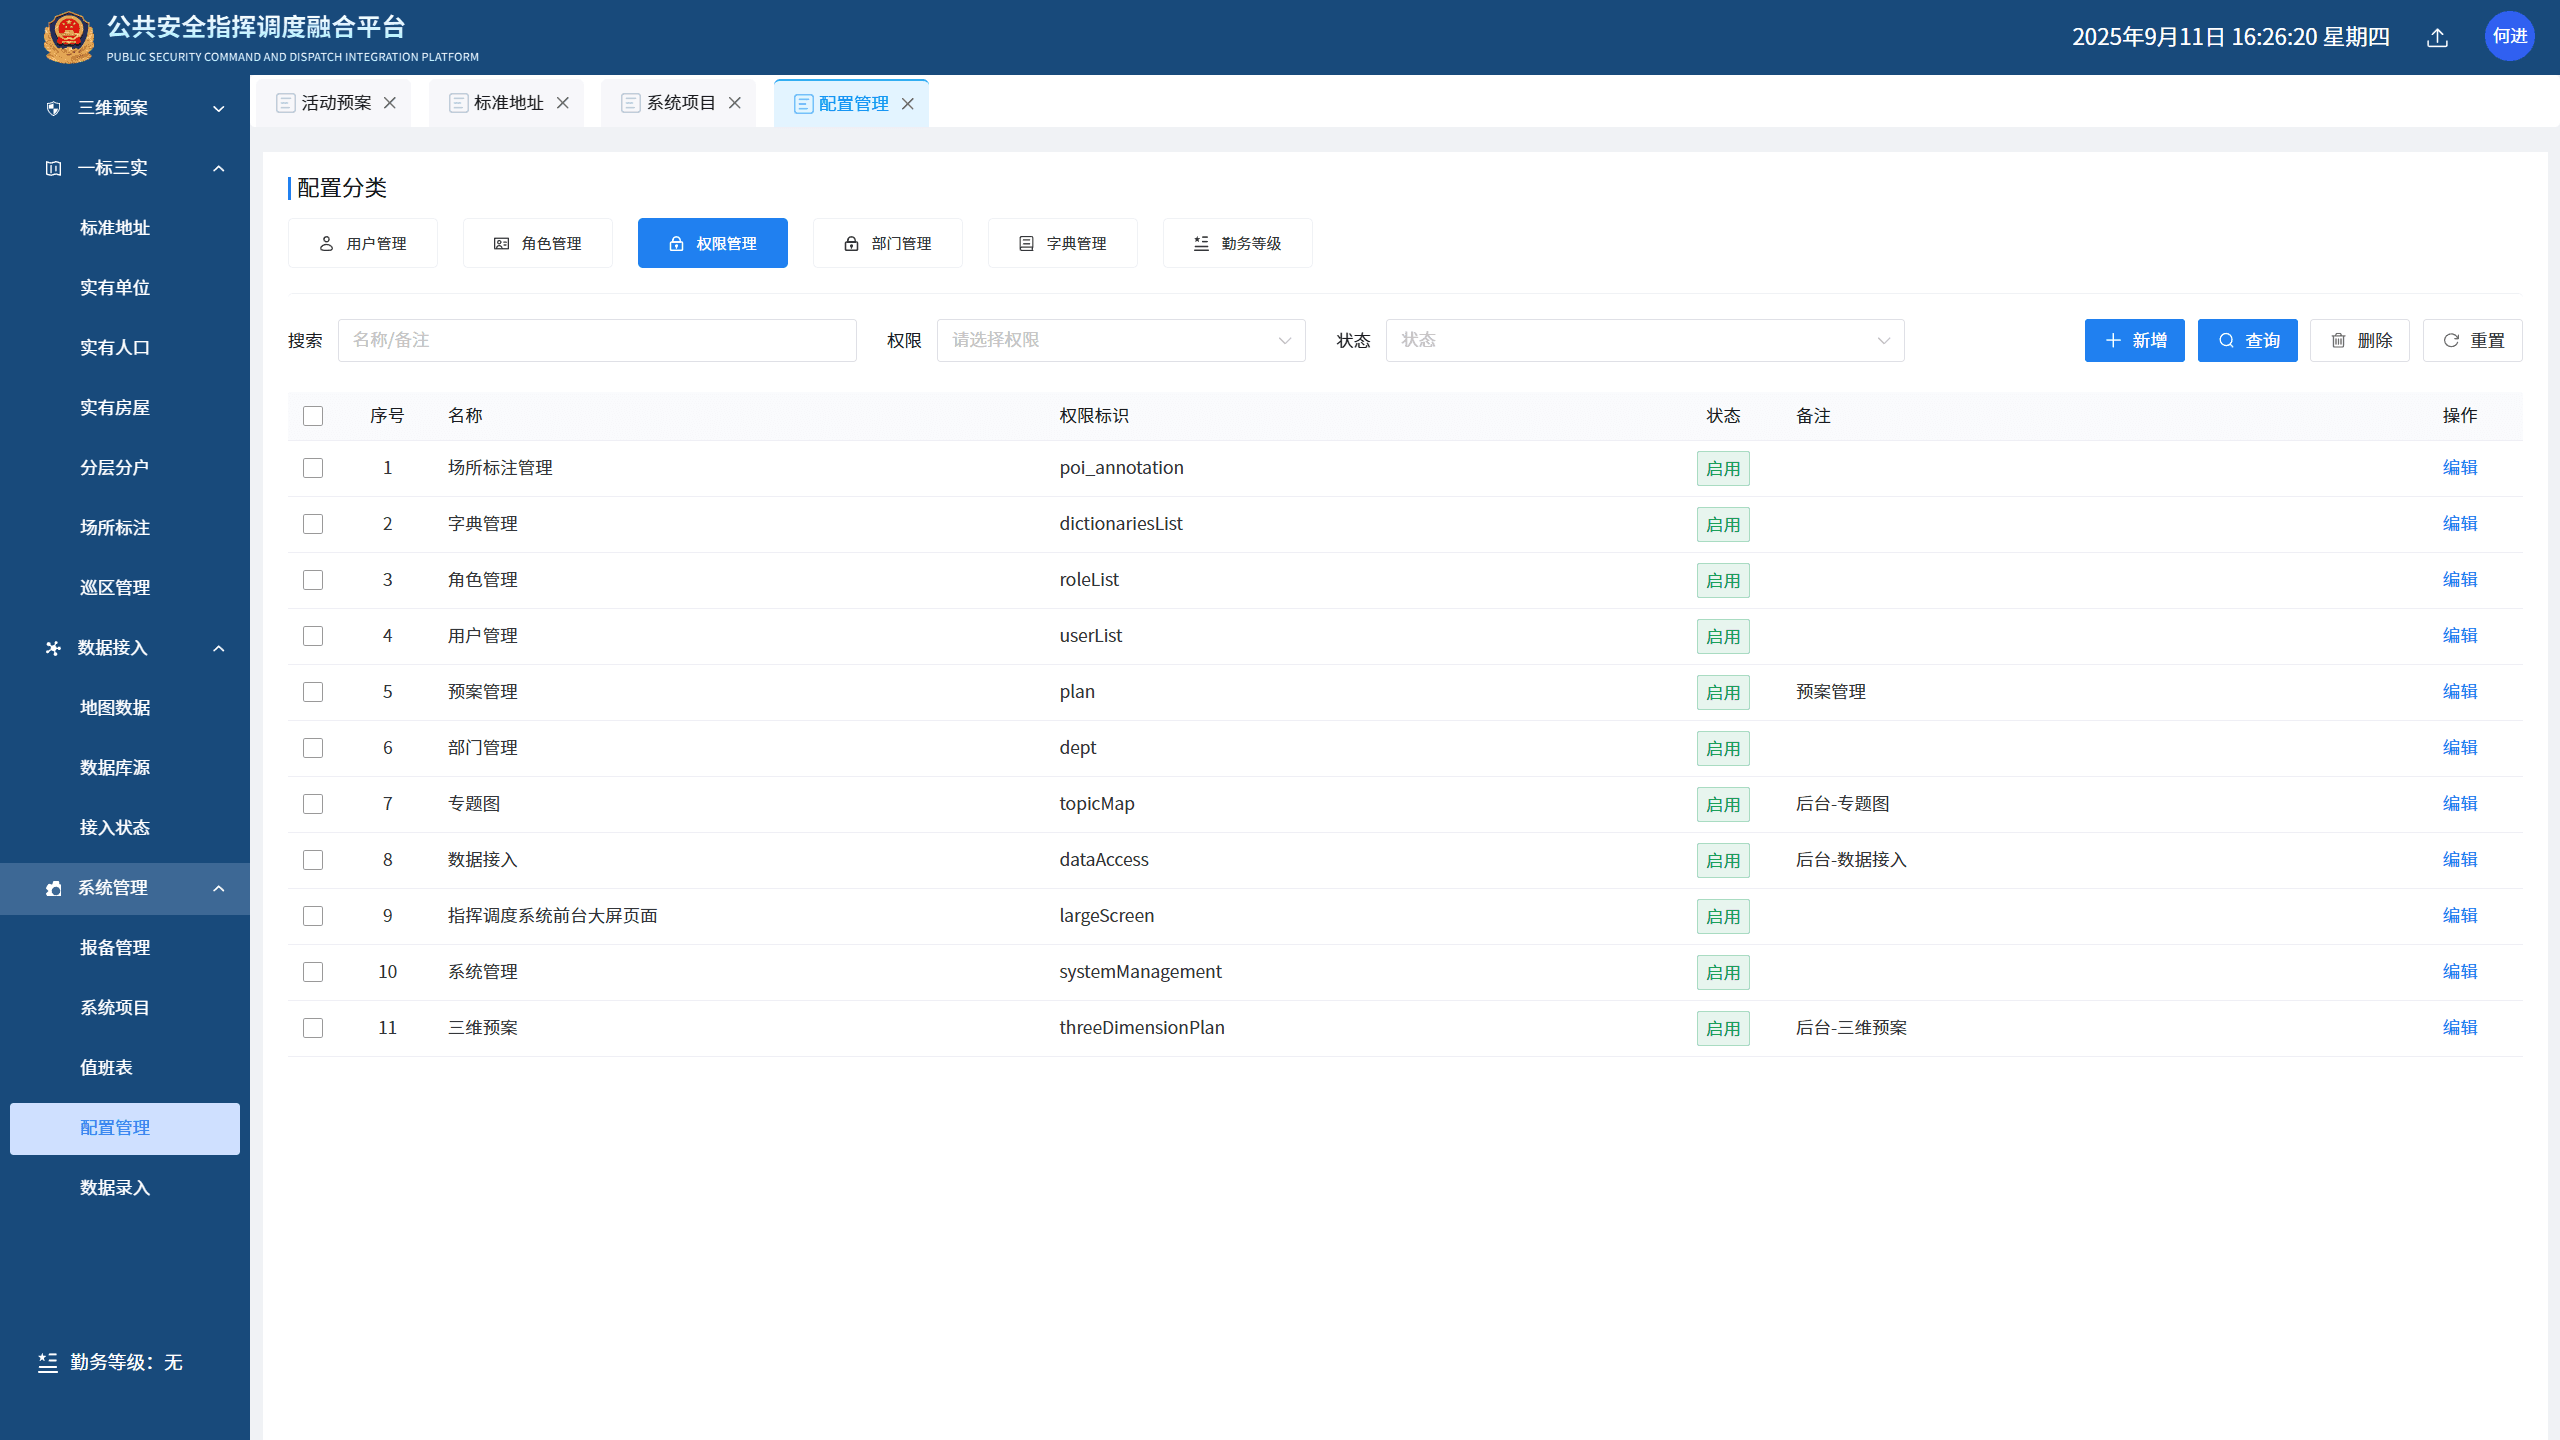Edit the 预案管理 permission row
Image resolution: width=2560 pixels, height=1440 pixels.
[2460, 692]
